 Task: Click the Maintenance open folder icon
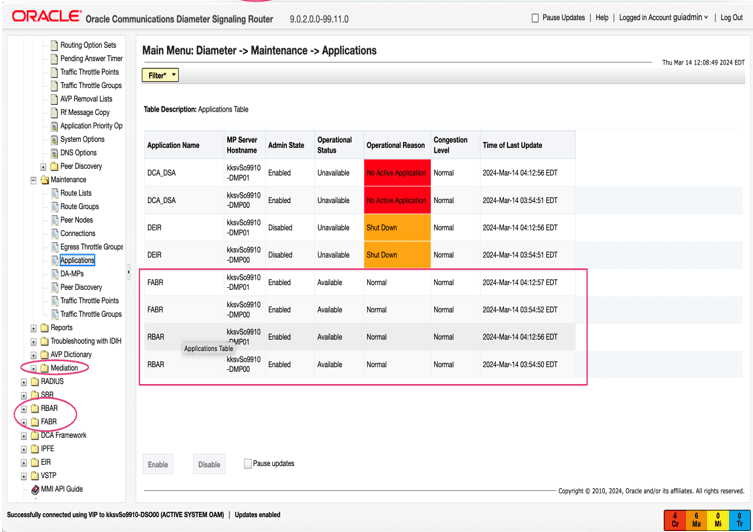pyautogui.click(x=45, y=180)
